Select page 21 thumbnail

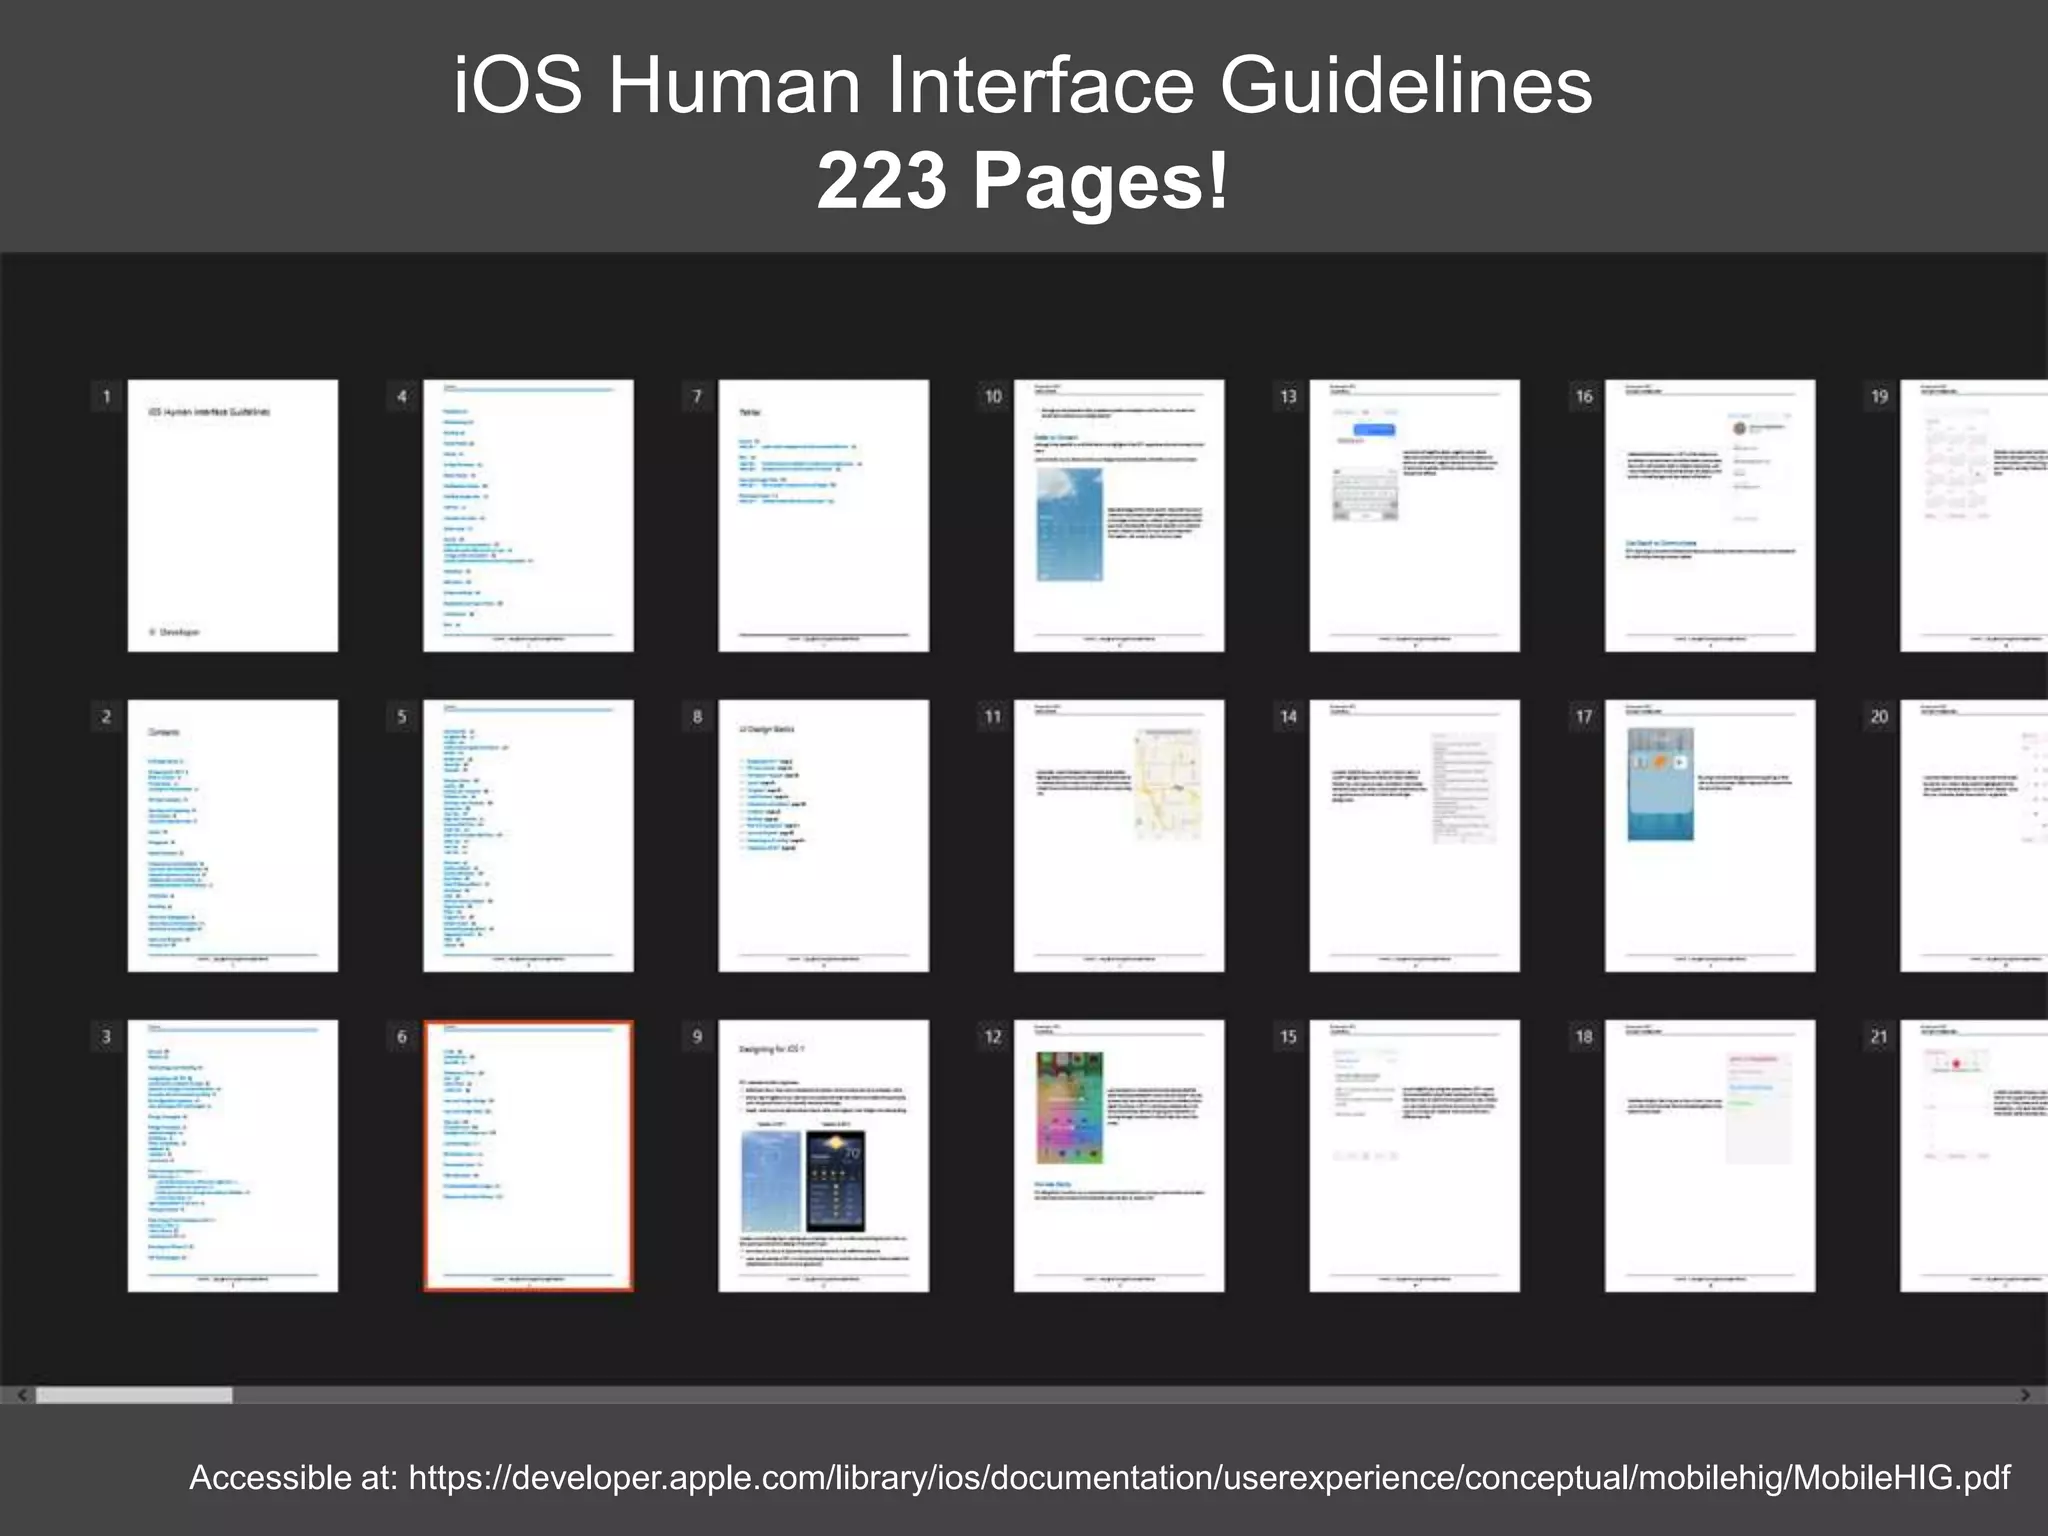1974,1156
